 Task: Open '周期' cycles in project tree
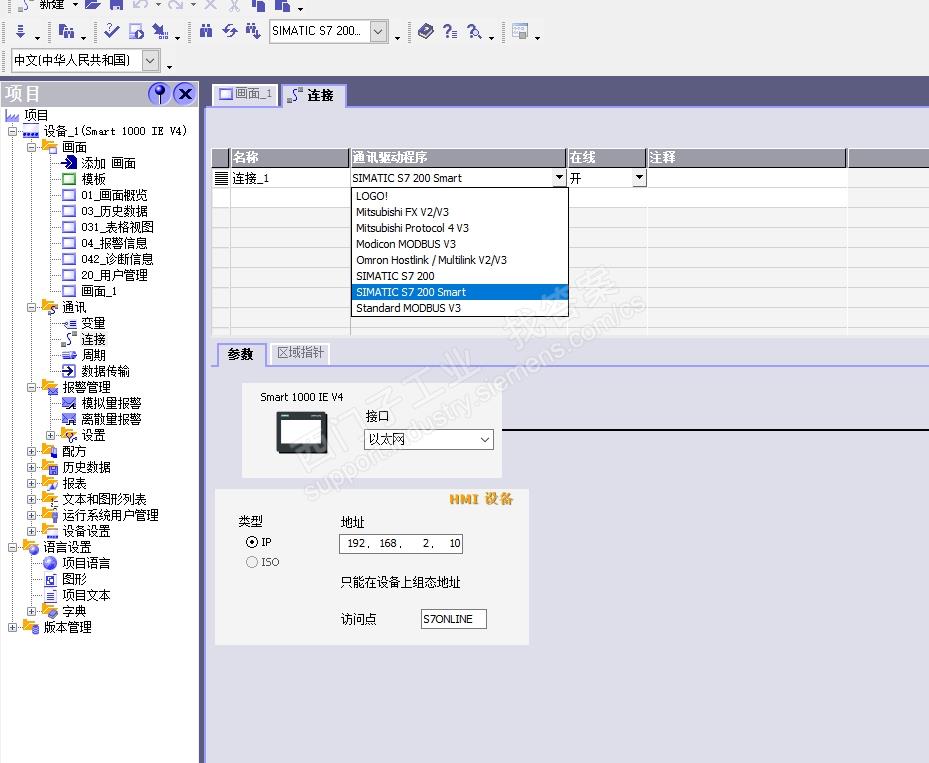93,355
